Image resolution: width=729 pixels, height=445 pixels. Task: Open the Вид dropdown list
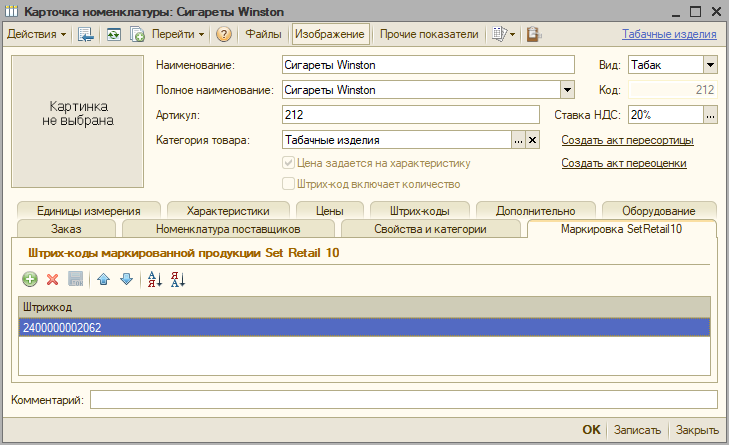point(710,65)
